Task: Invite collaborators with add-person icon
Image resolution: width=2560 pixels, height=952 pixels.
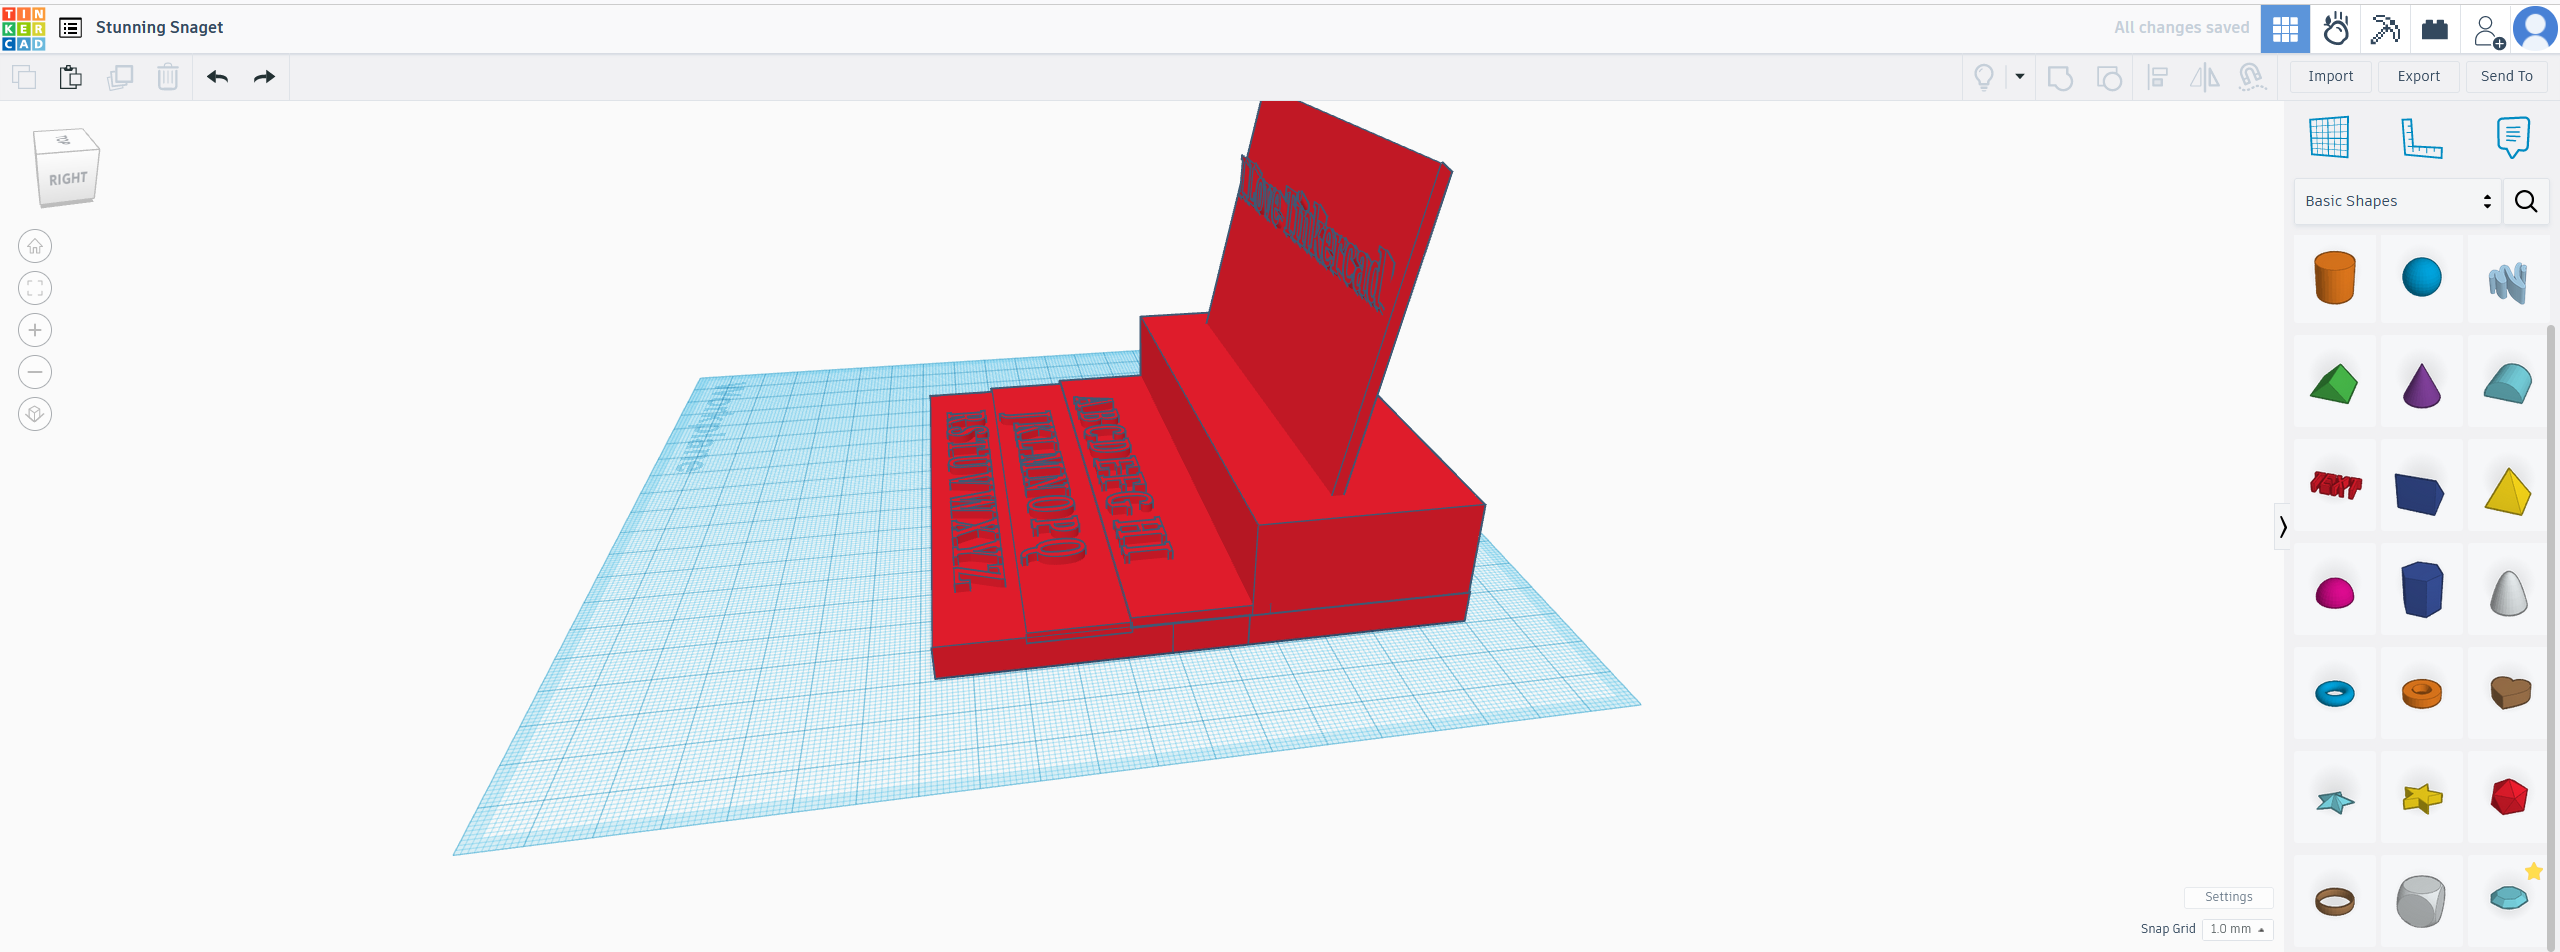Action: (2487, 30)
